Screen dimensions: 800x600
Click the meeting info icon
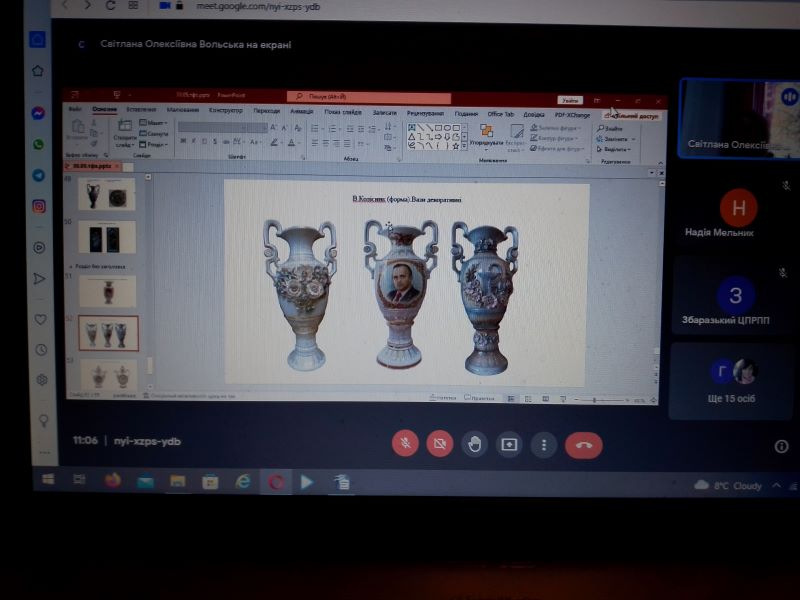pyautogui.click(x=781, y=446)
